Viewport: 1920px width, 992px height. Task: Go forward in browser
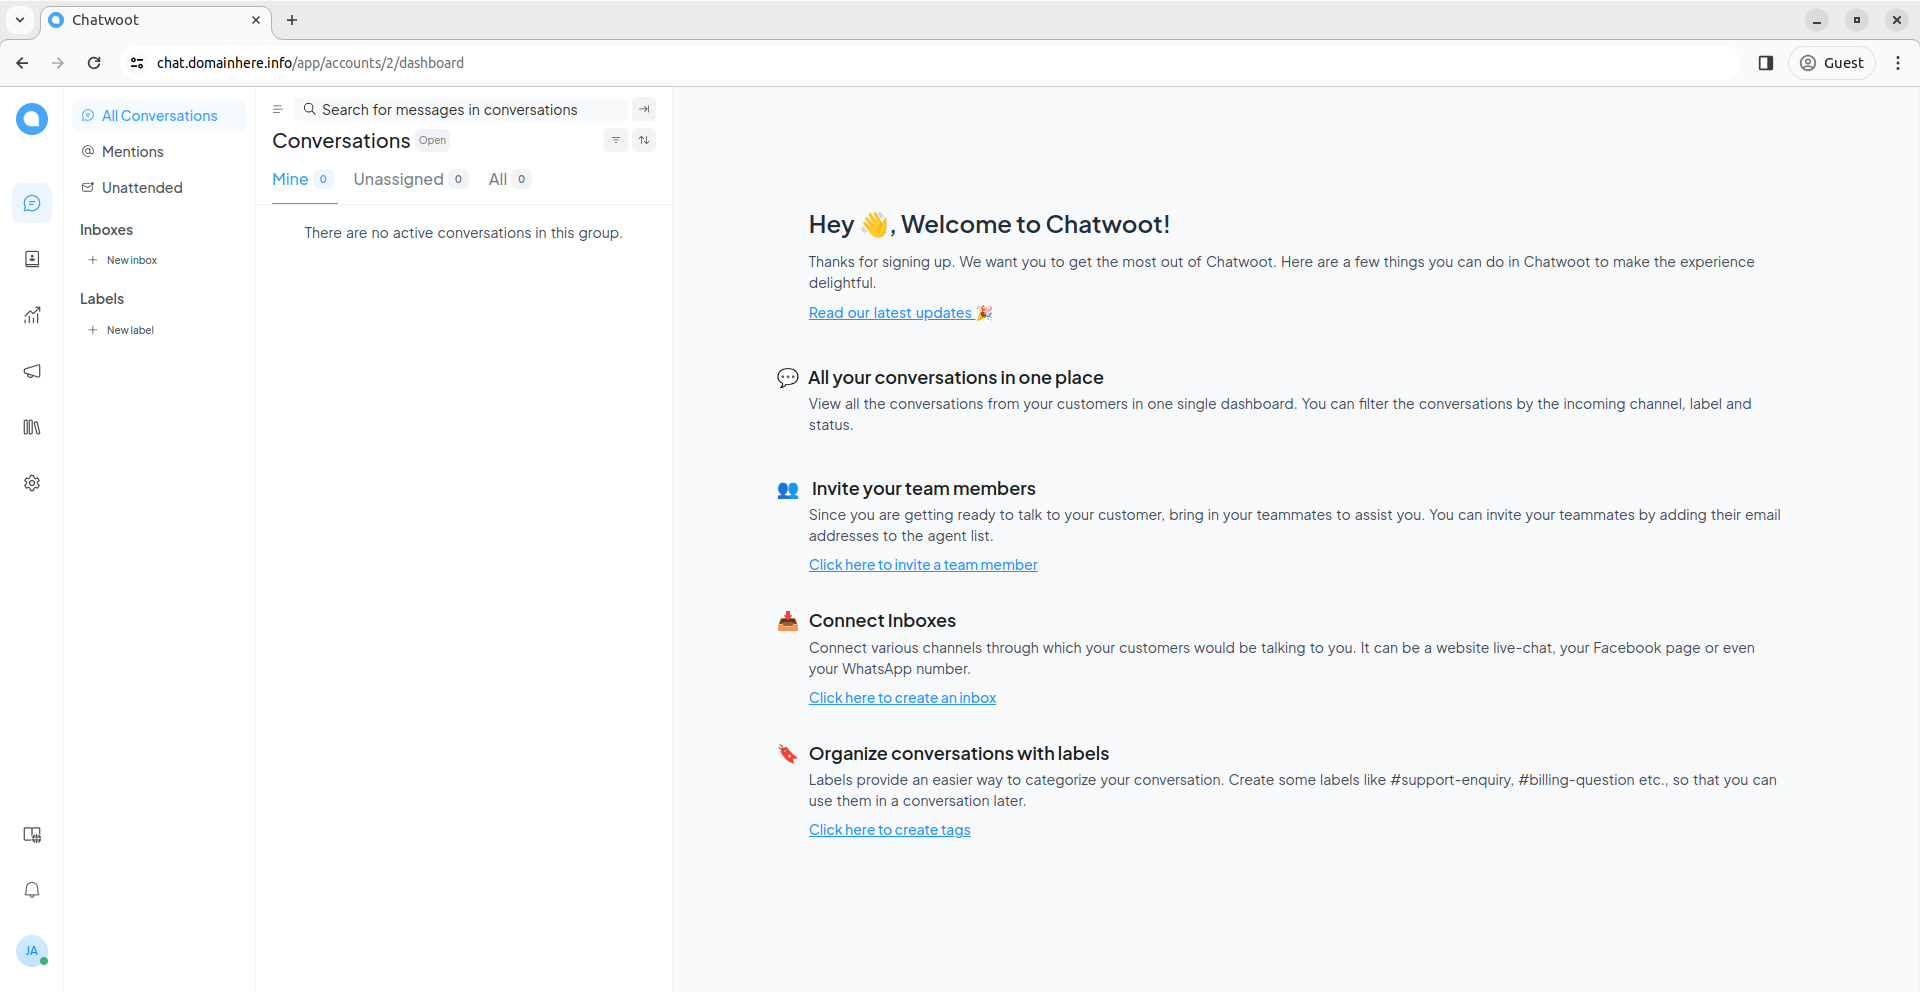point(58,62)
